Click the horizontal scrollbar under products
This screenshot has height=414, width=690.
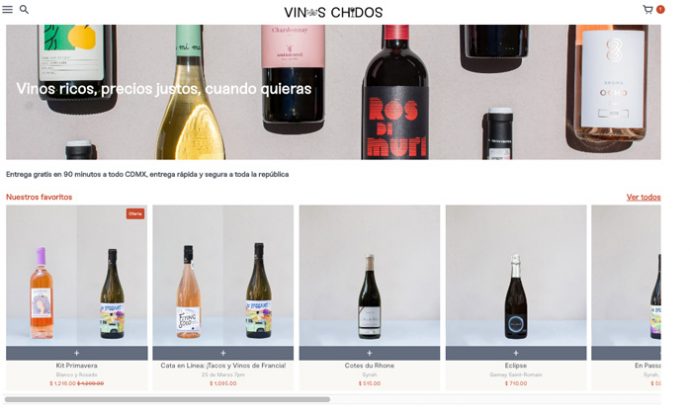coord(167,399)
